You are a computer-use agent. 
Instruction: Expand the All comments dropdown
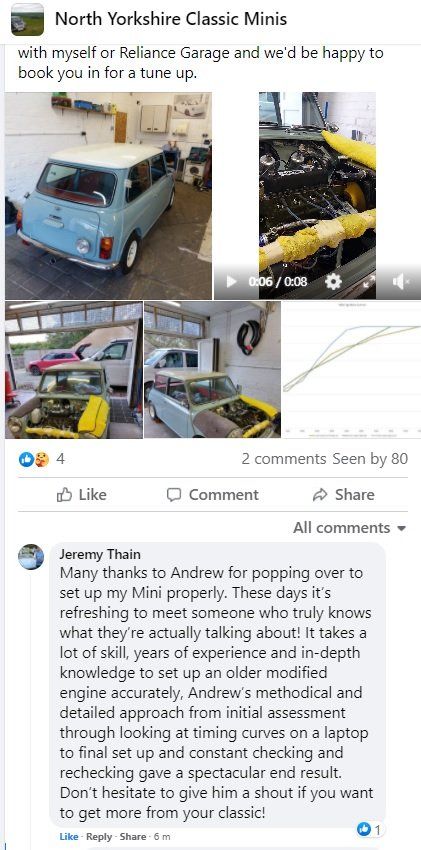point(349,527)
